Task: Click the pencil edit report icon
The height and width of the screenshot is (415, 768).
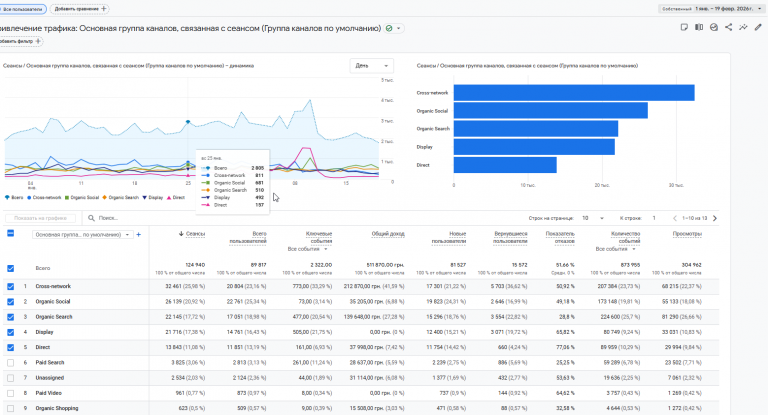Action: pyautogui.click(x=758, y=27)
